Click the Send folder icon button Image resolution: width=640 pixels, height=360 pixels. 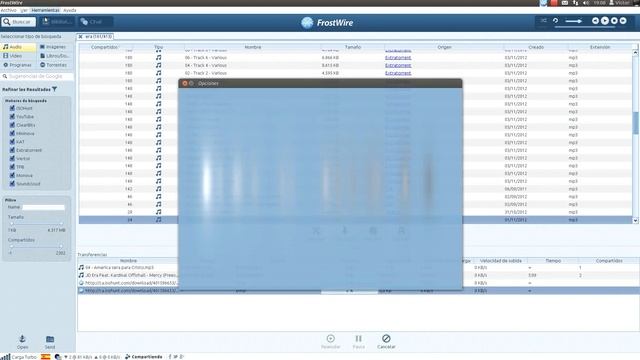pos(50,342)
